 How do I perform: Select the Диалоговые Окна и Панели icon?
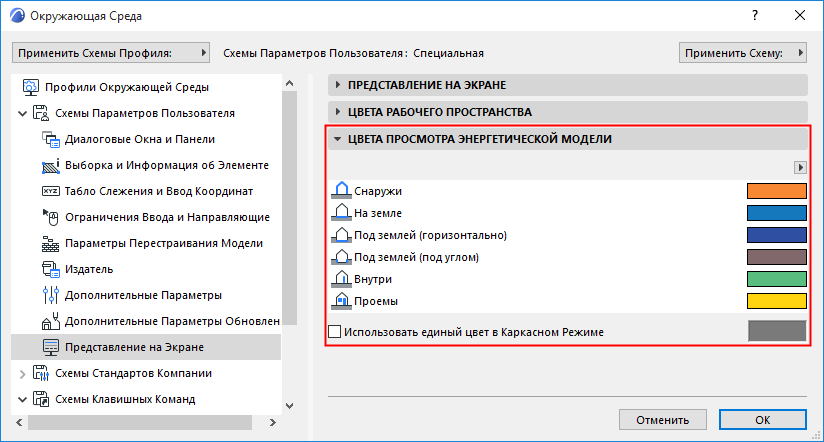click(50, 139)
